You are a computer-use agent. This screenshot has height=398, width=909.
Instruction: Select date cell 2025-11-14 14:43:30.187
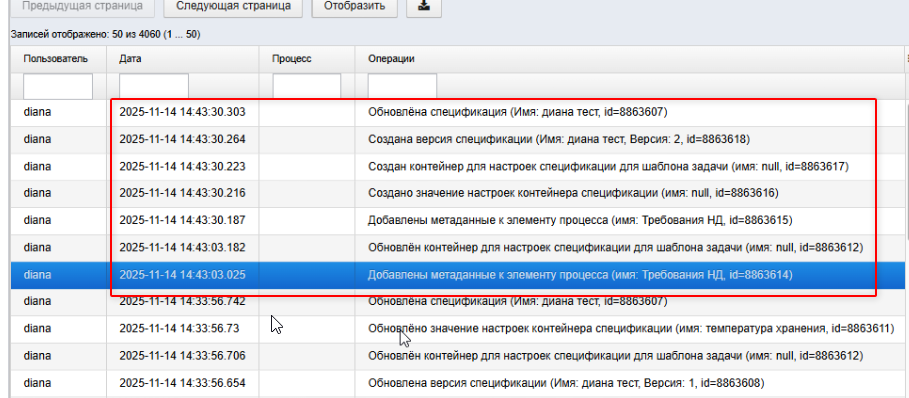tap(182, 220)
